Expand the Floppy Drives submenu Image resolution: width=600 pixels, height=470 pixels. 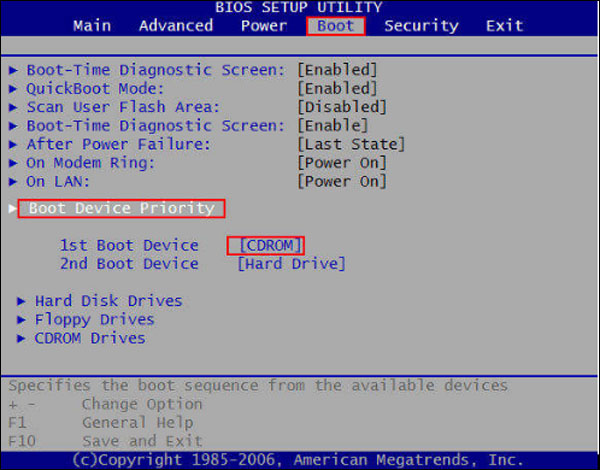(94, 320)
